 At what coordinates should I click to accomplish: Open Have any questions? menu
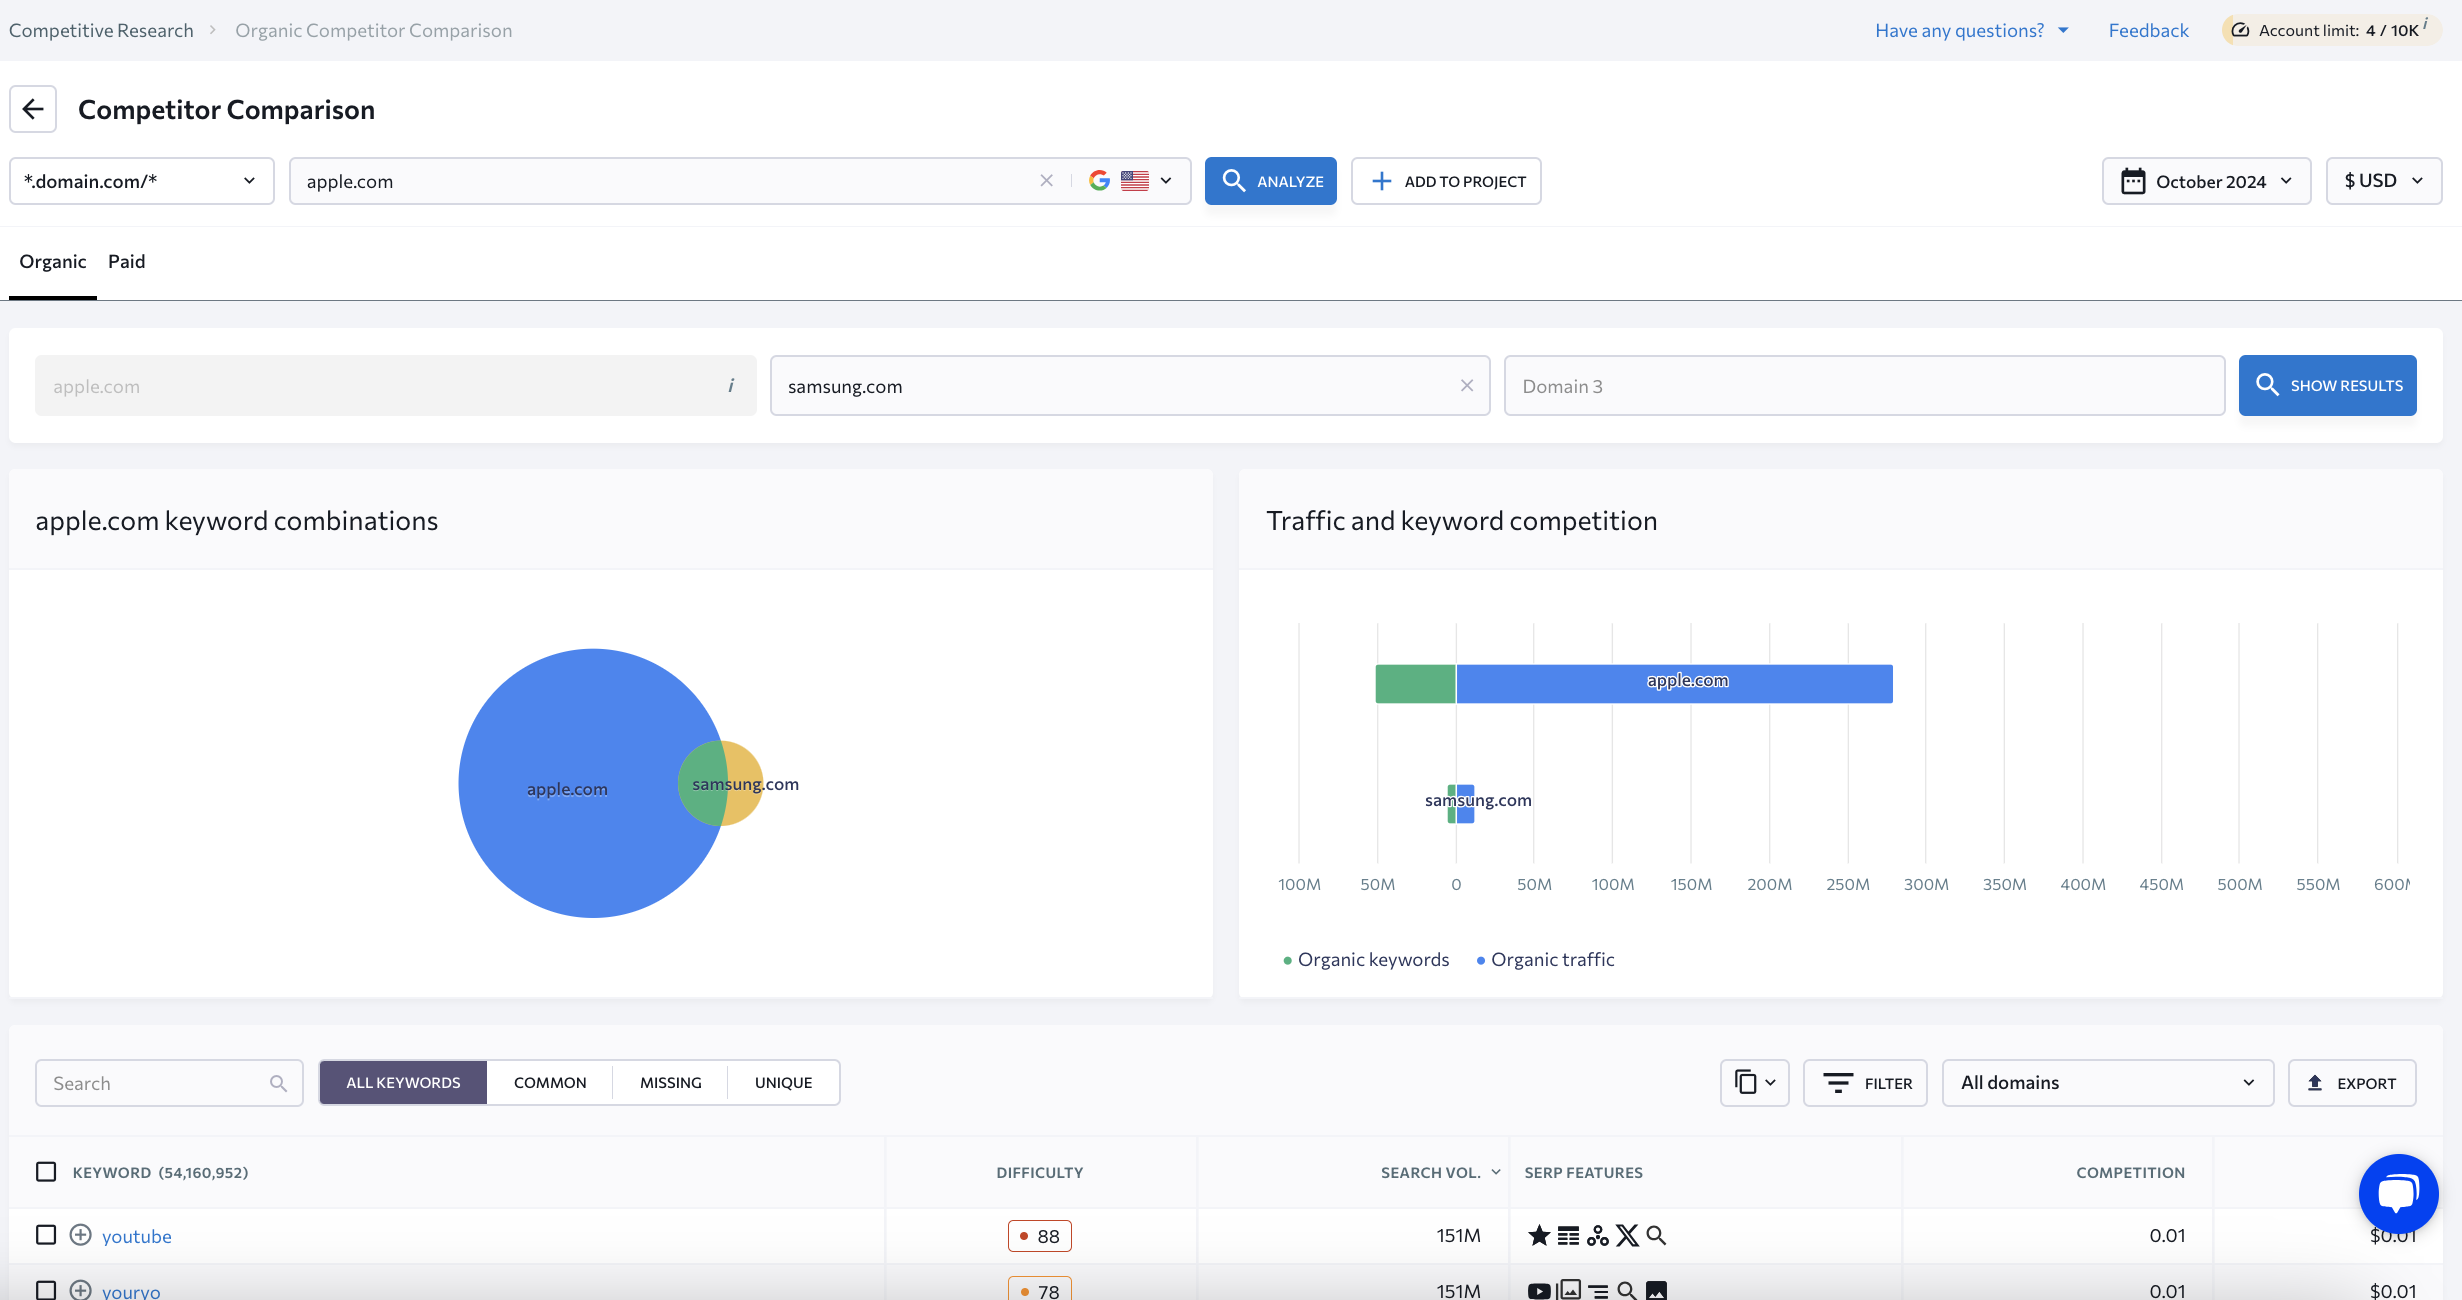(1972, 30)
